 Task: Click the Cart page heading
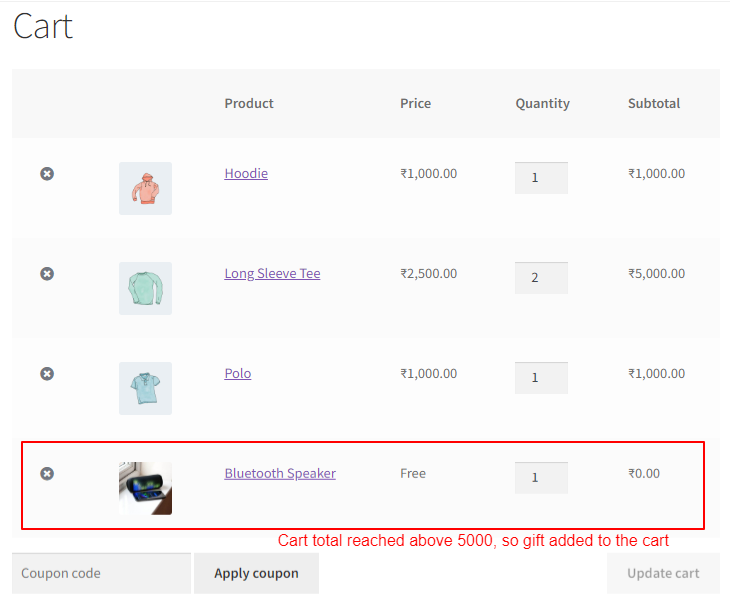pos(43,26)
